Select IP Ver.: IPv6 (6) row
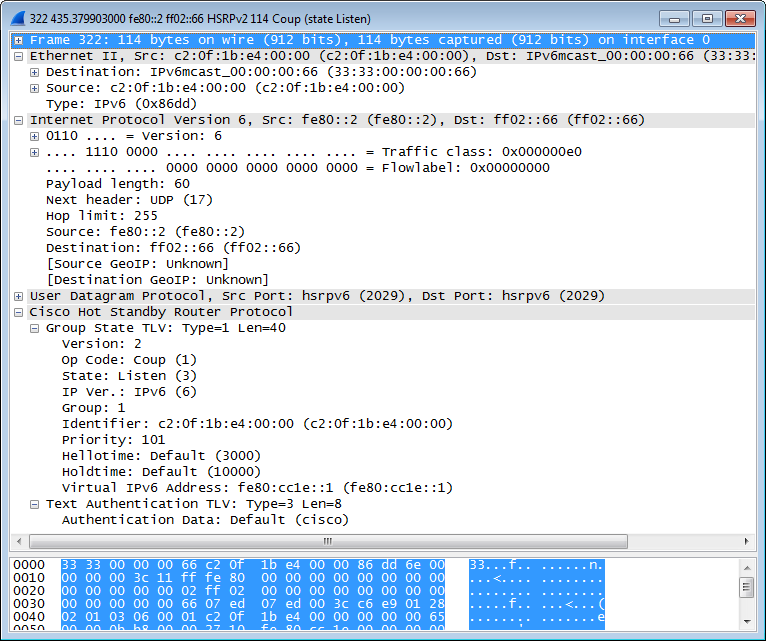This screenshot has height=641, width=766. (129, 392)
